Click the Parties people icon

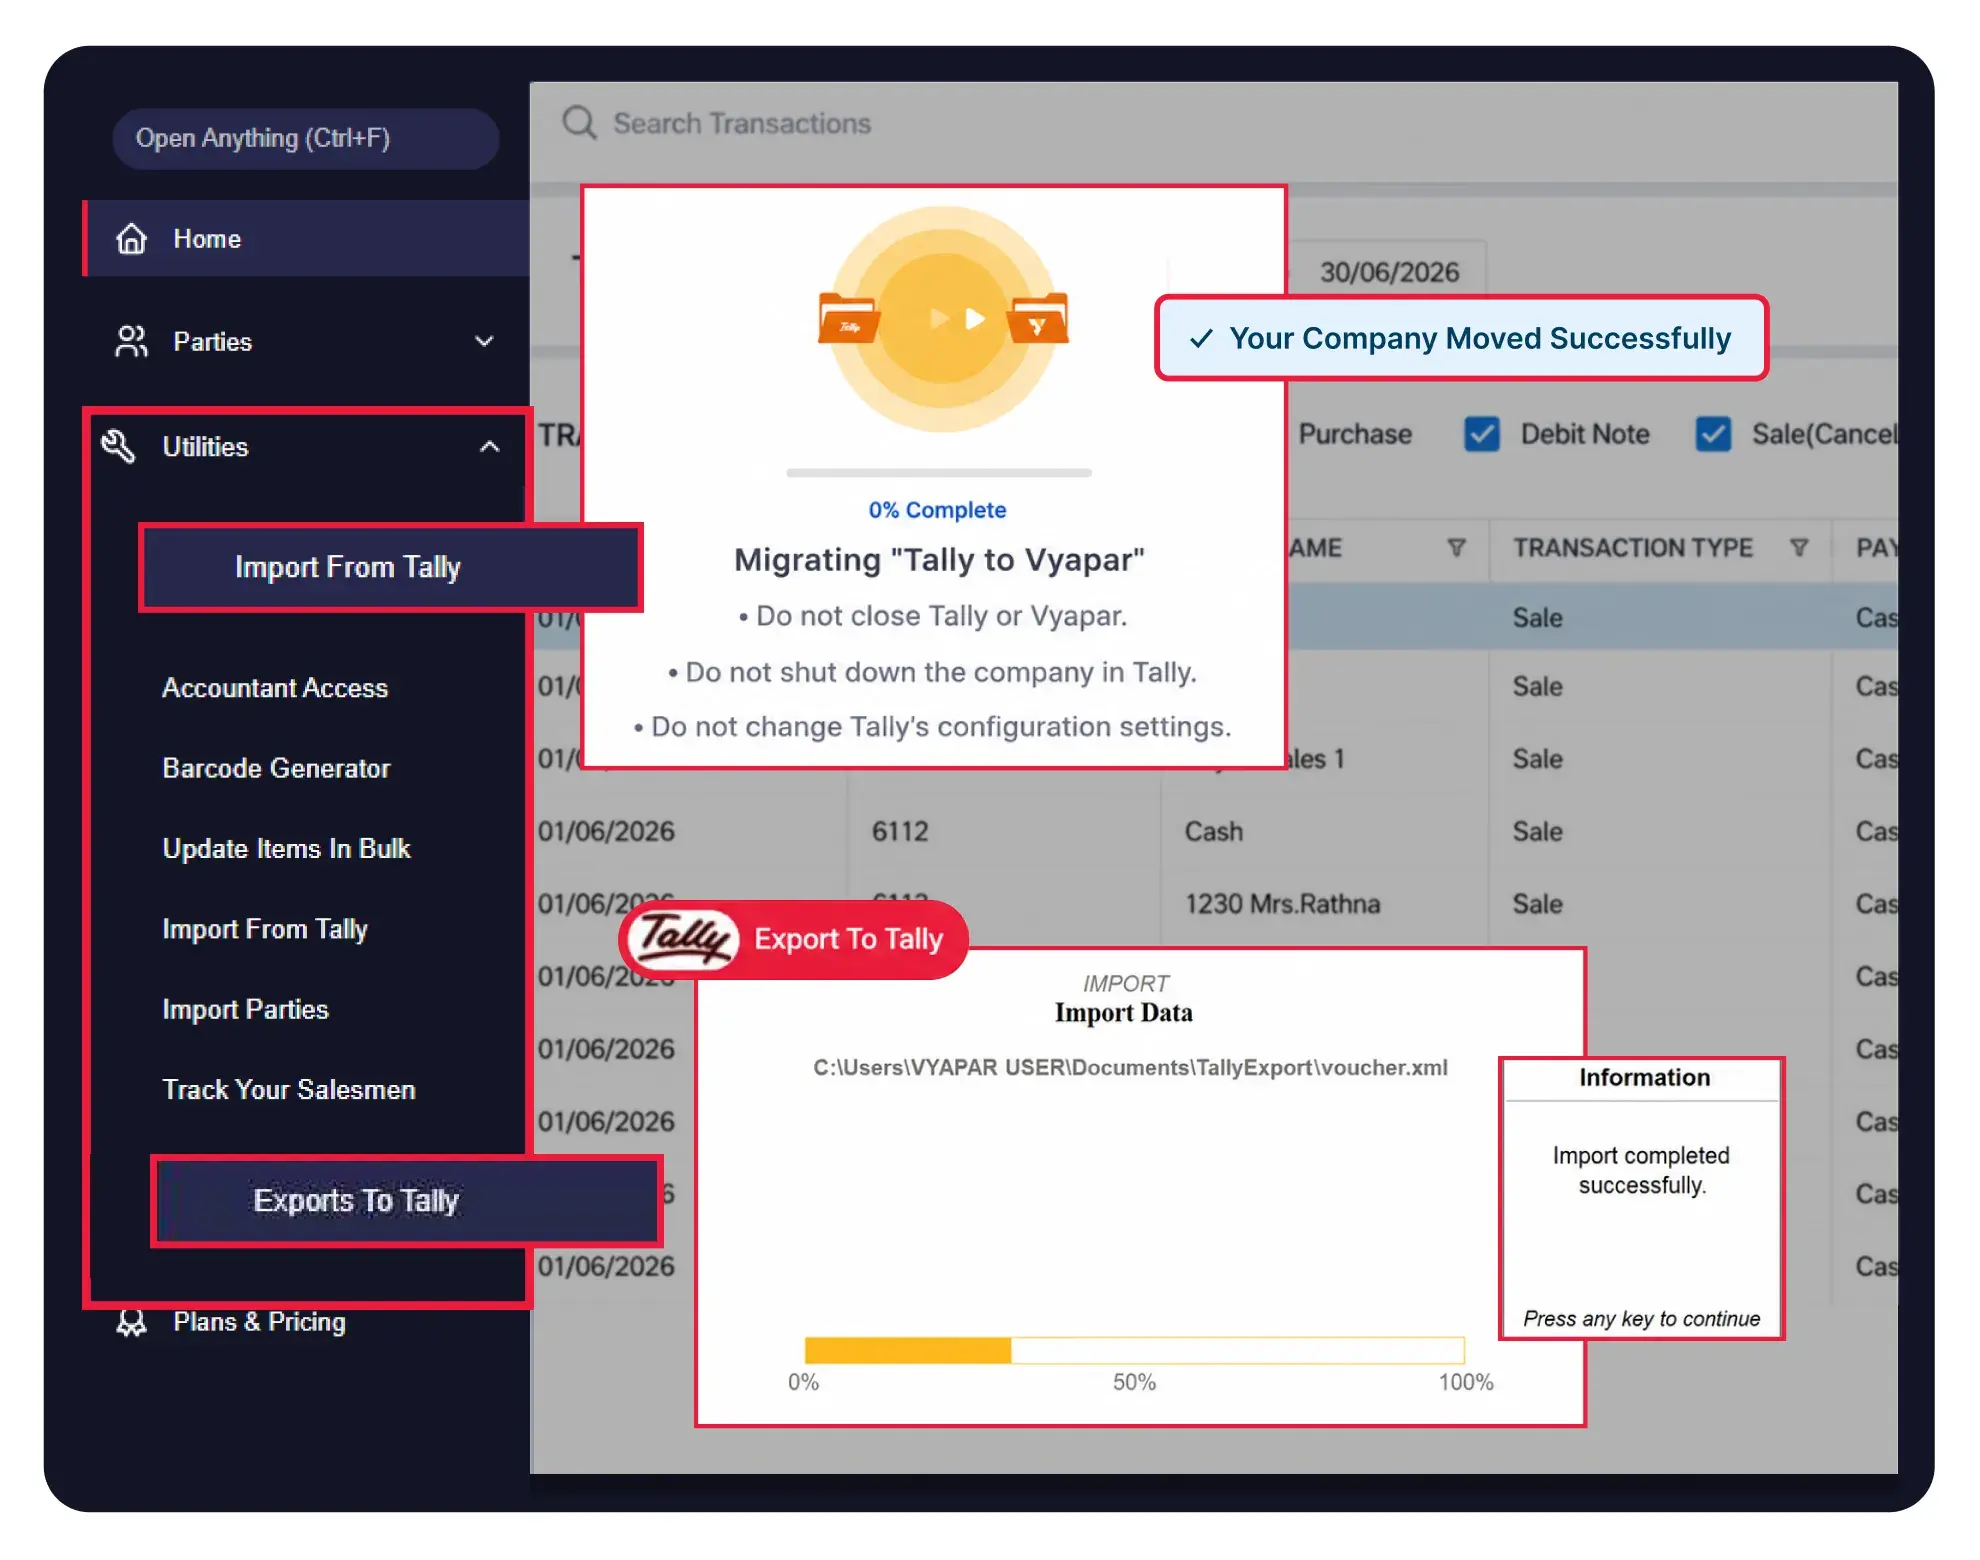tap(131, 341)
